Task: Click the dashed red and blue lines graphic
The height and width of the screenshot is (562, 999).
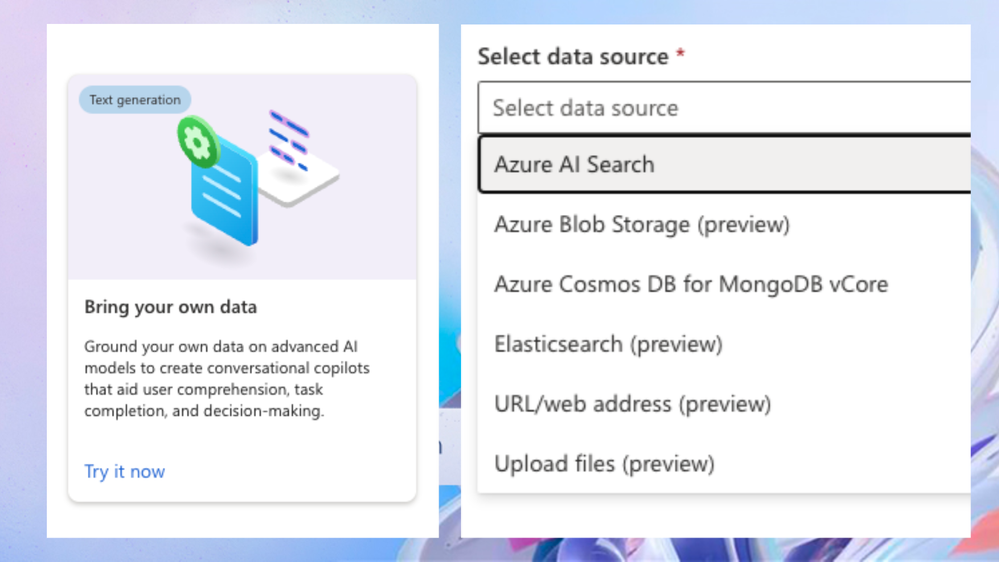Action: pos(288,140)
